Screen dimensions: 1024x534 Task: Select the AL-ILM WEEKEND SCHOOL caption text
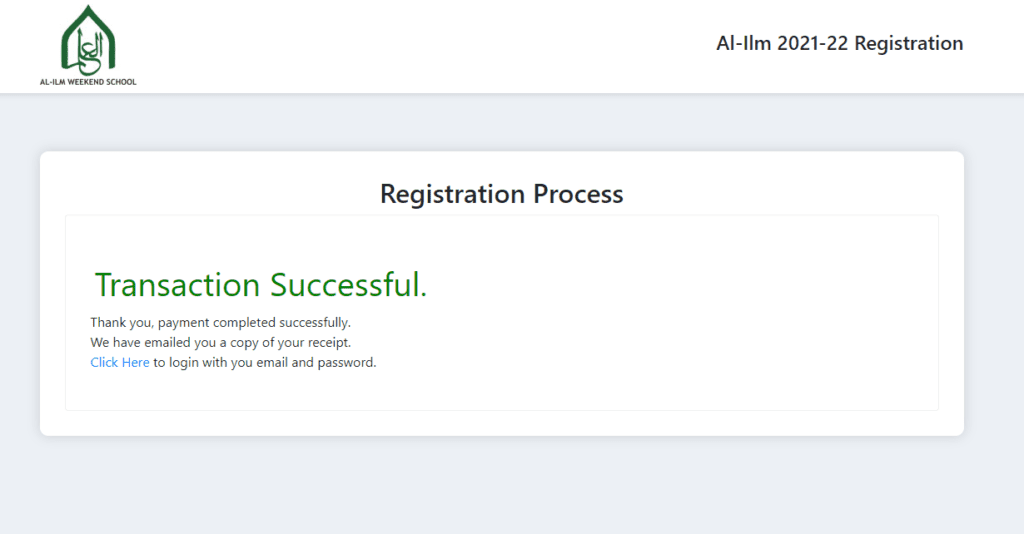(x=88, y=82)
